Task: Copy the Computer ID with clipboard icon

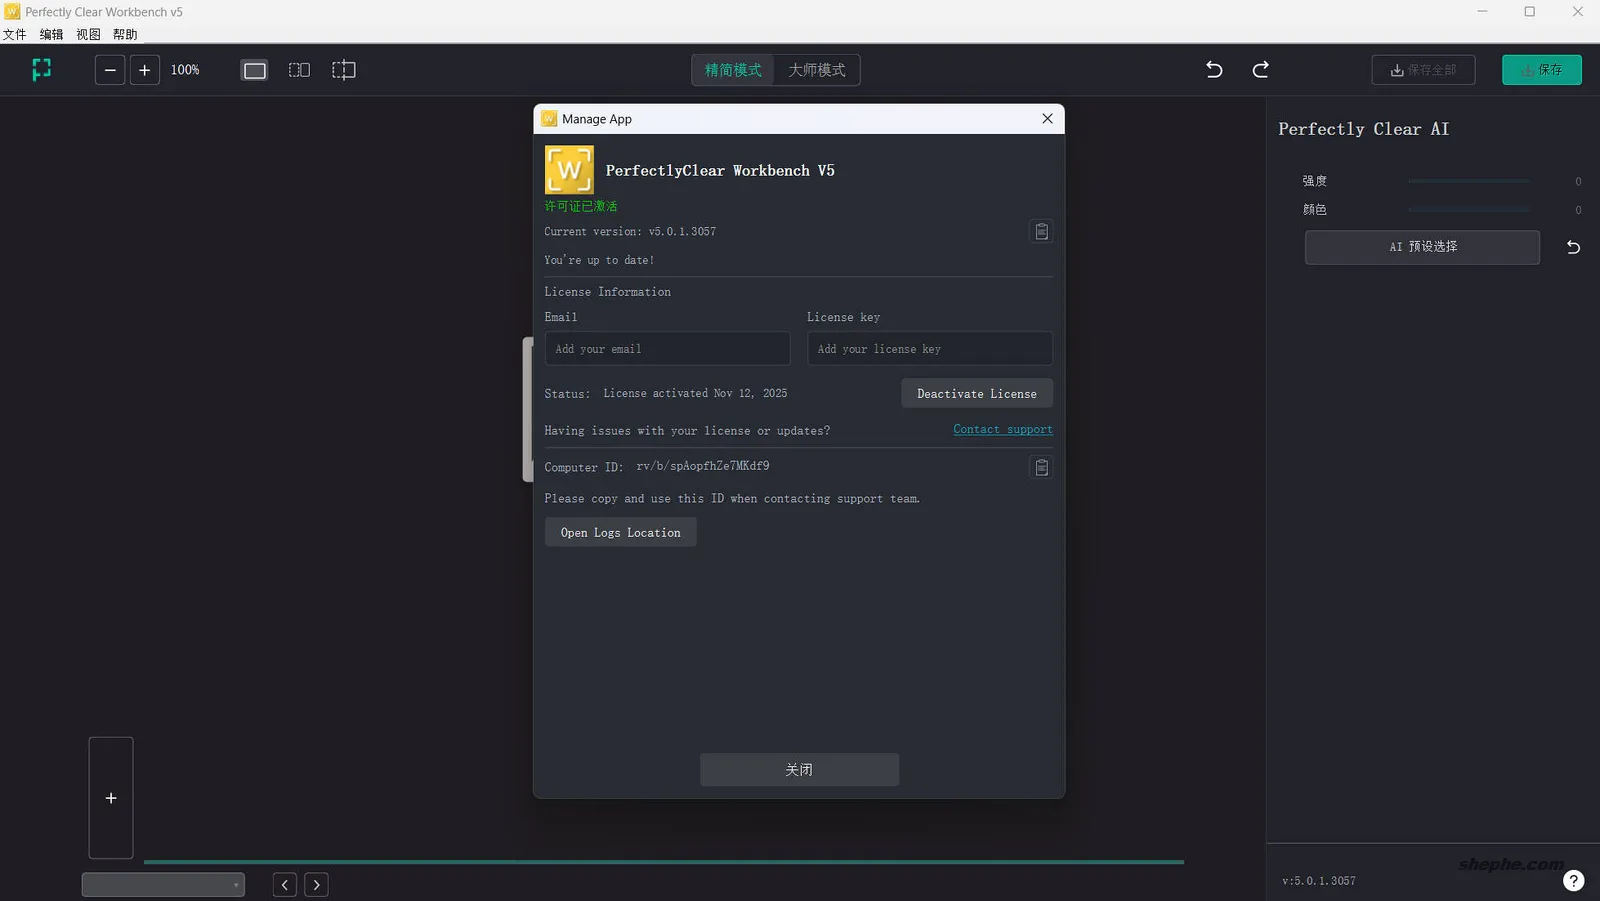Action: 1041,467
